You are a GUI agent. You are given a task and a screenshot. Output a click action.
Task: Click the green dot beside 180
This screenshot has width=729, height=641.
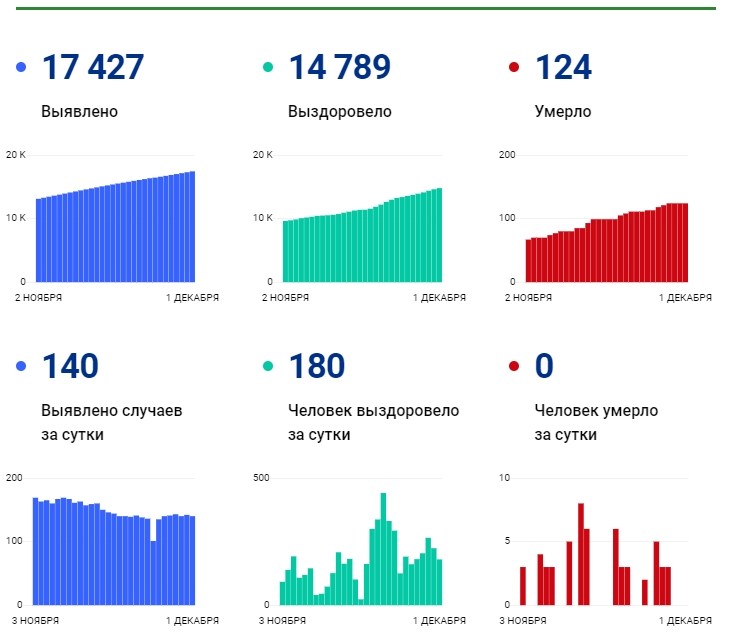[268, 366]
